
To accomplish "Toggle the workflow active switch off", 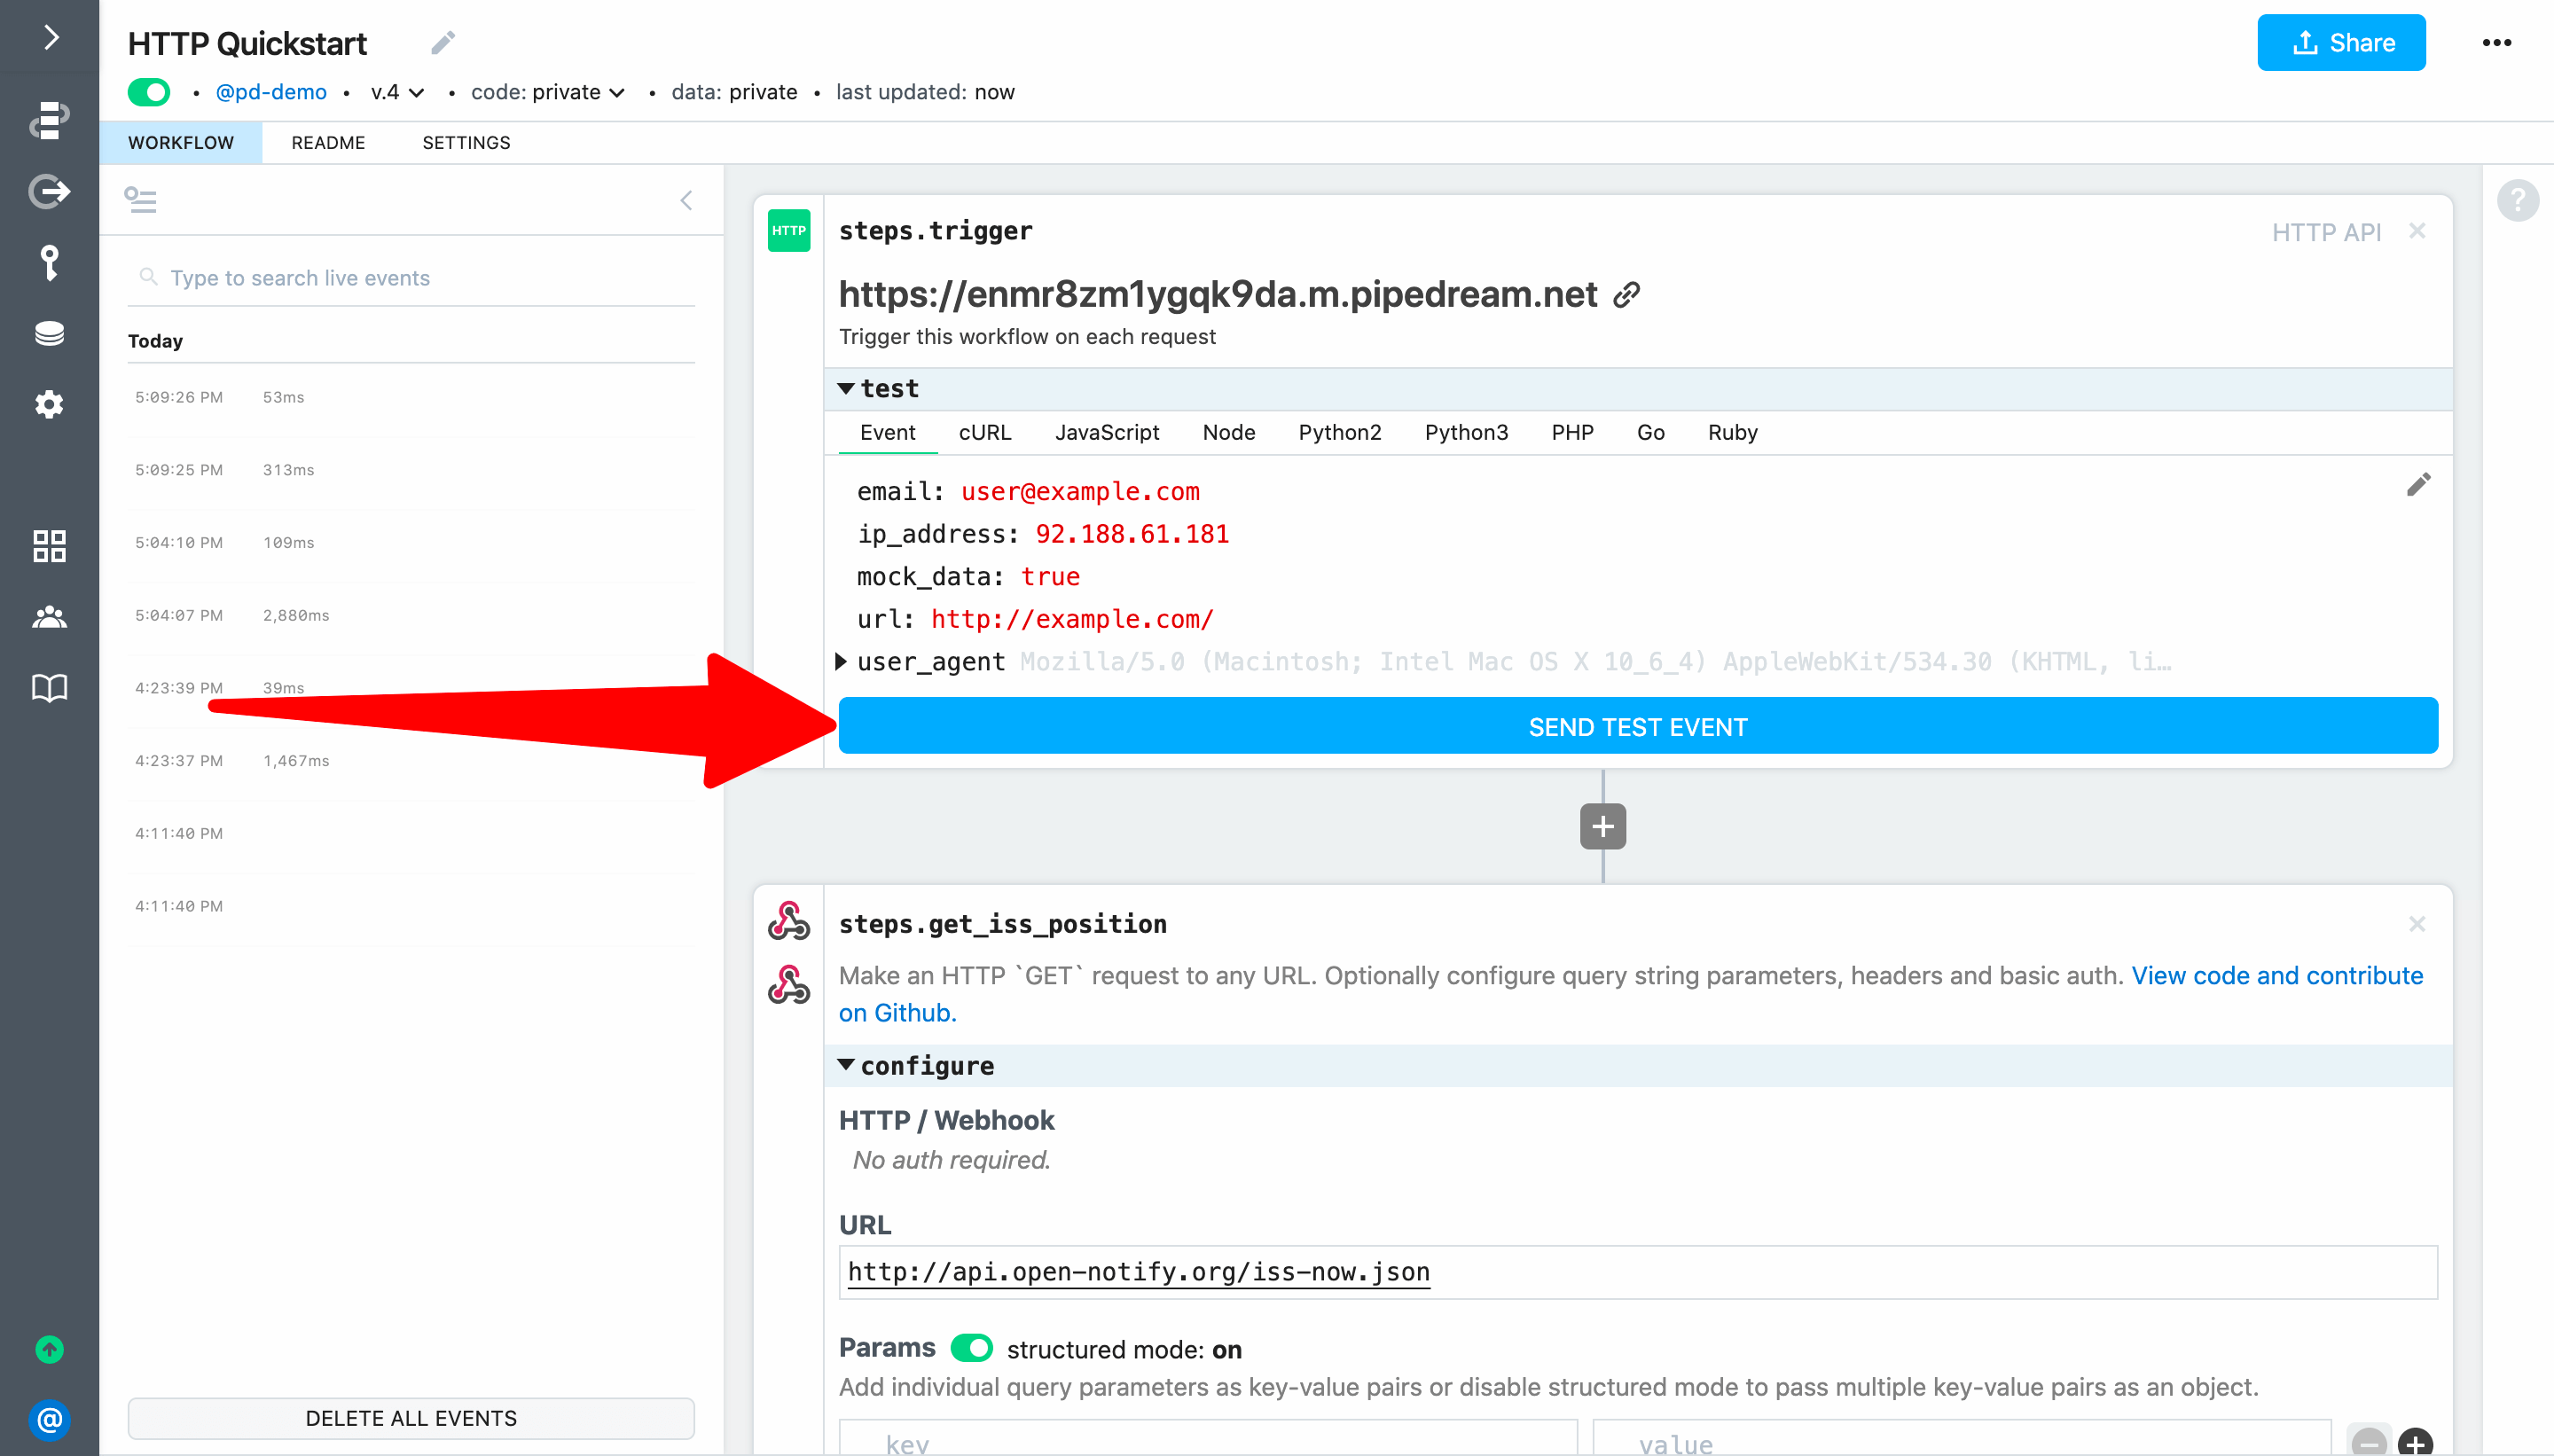I will tap(149, 92).
